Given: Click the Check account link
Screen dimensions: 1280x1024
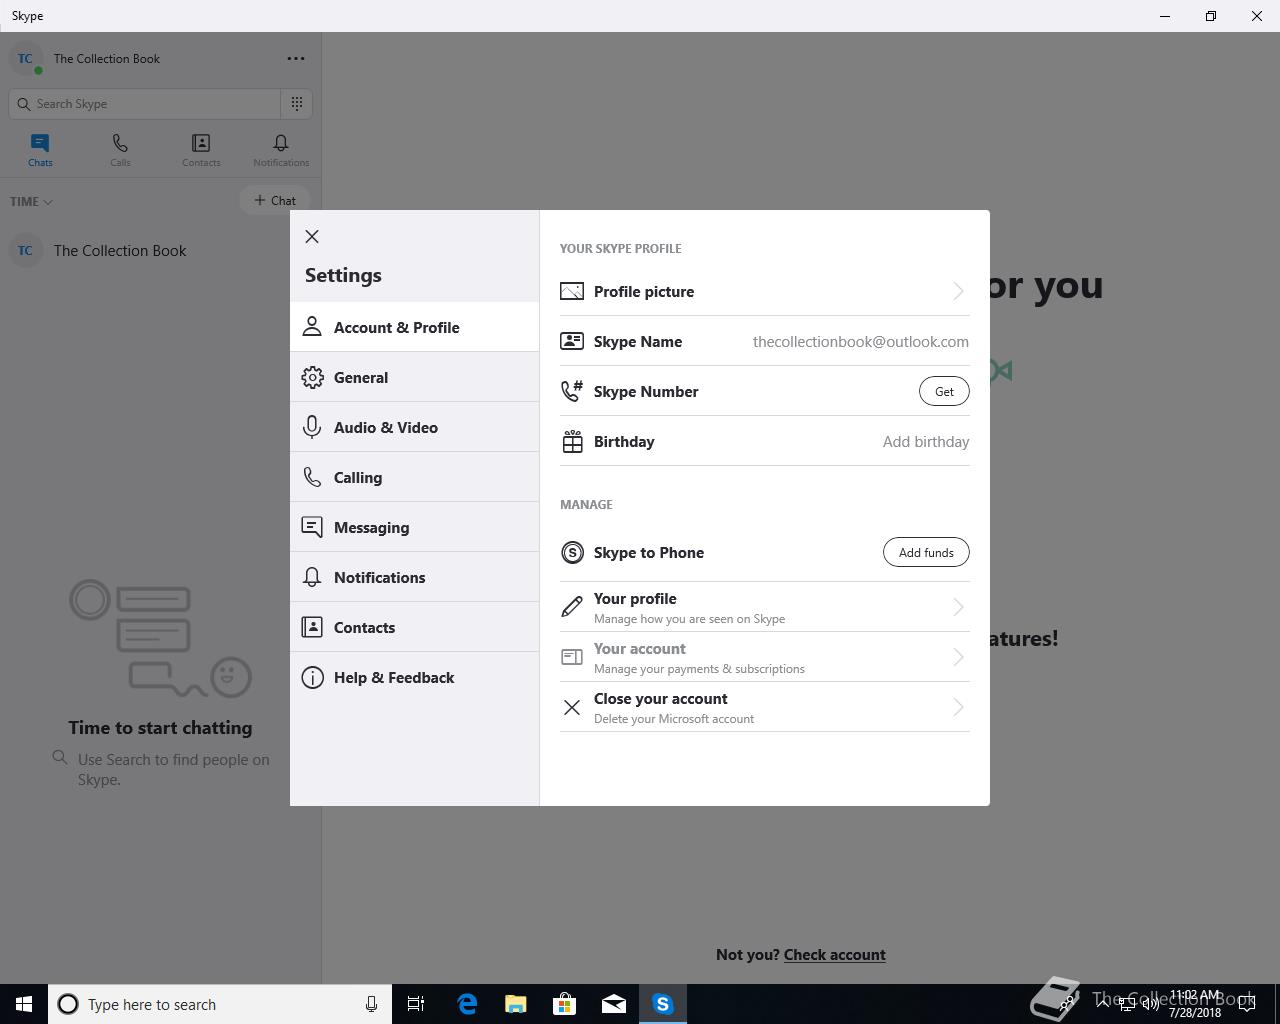Looking at the screenshot, I should tap(835, 955).
